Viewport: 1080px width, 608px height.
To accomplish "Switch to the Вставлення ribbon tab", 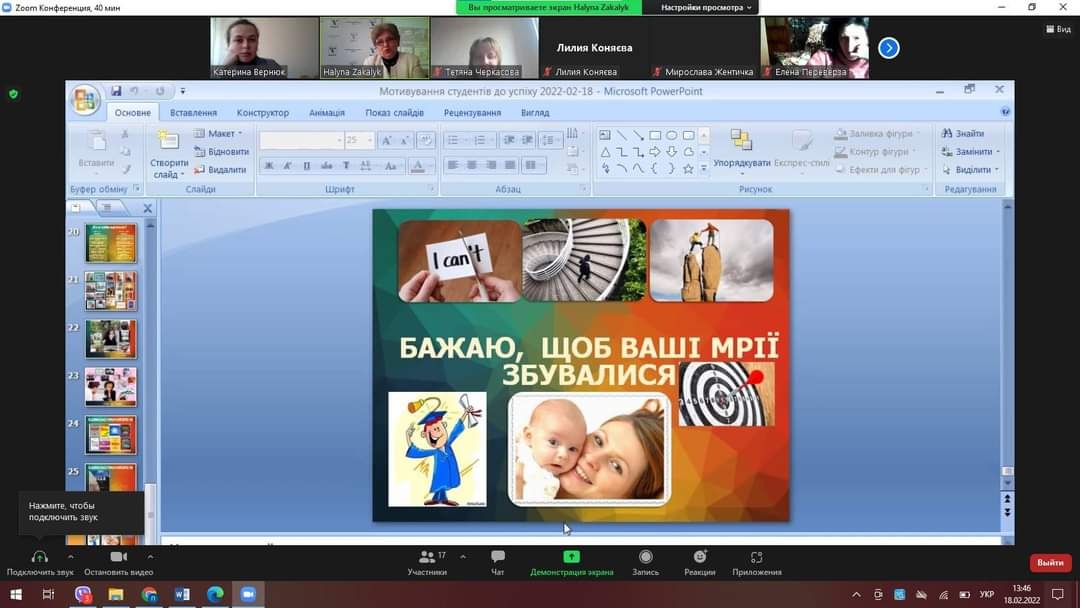I will (x=193, y=113).
